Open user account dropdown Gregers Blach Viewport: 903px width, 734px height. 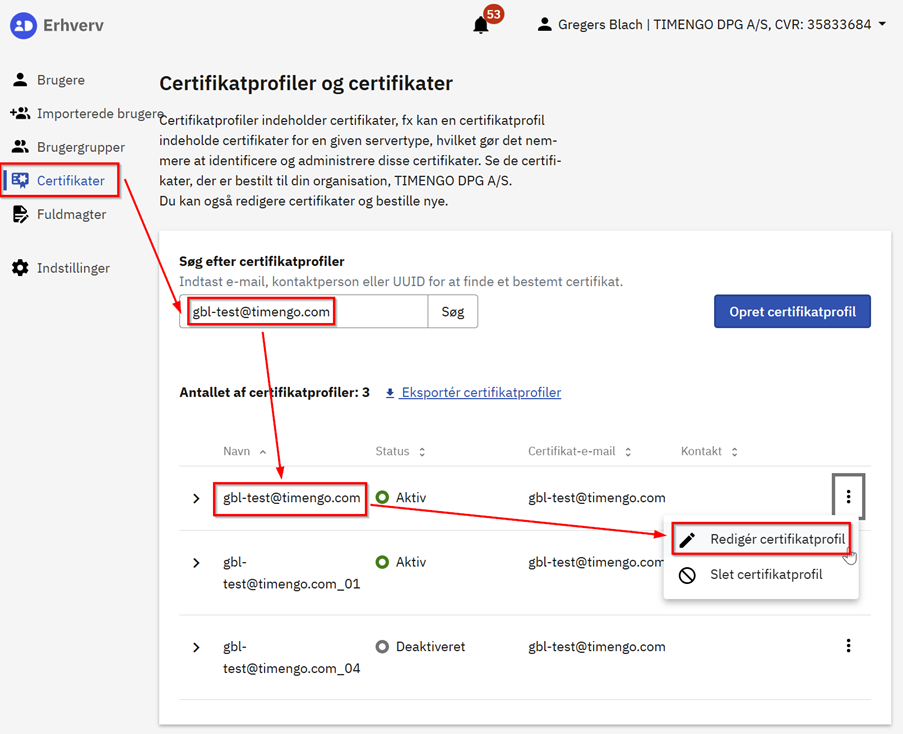pyautogui.click(x=712, y=25)
